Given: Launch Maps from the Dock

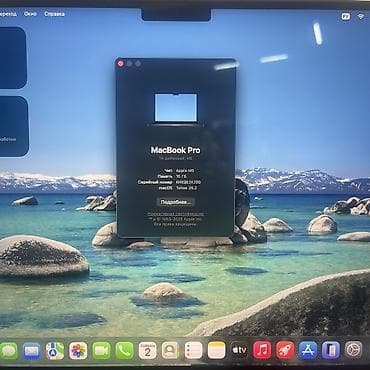Looking at the screenshot, I should 55,351.
